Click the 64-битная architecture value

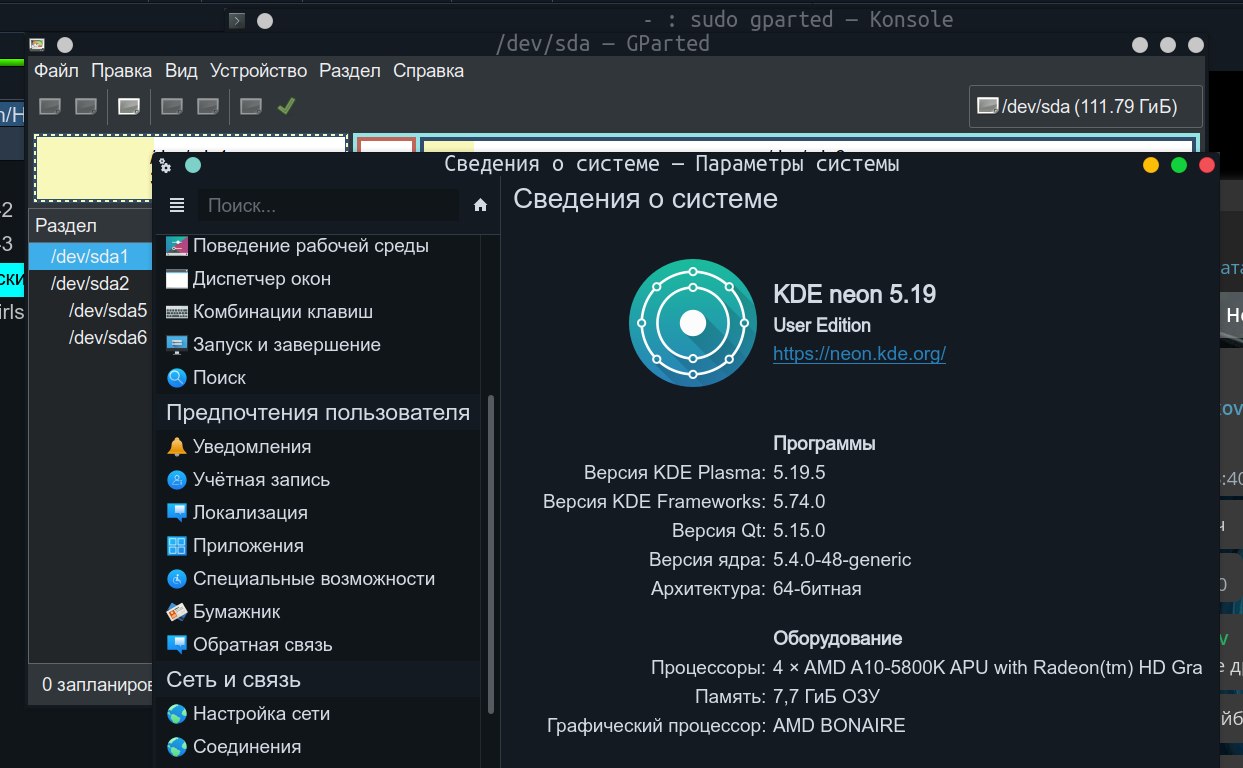pos(817,589)
